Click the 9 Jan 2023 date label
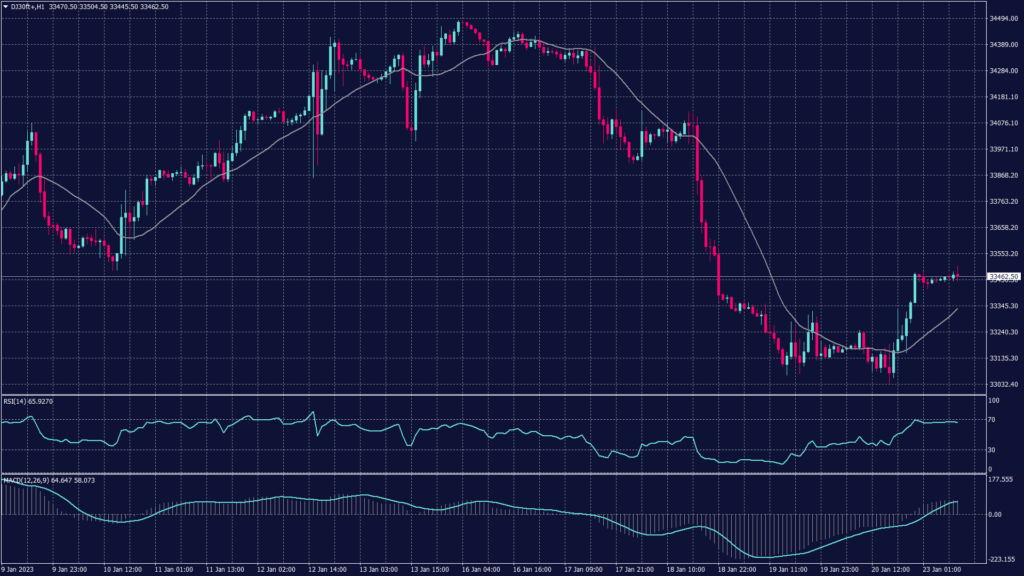The height and width of the screenshot is (576, 1024). click(18, 570)
